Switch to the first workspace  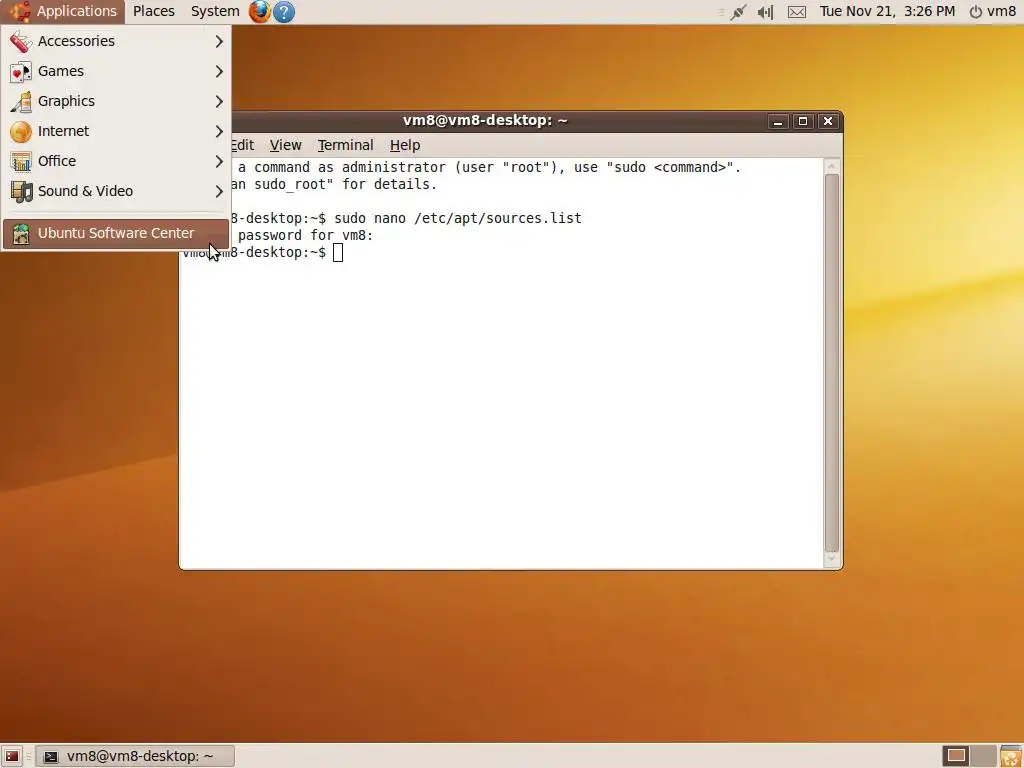click(x=956, y=756)
